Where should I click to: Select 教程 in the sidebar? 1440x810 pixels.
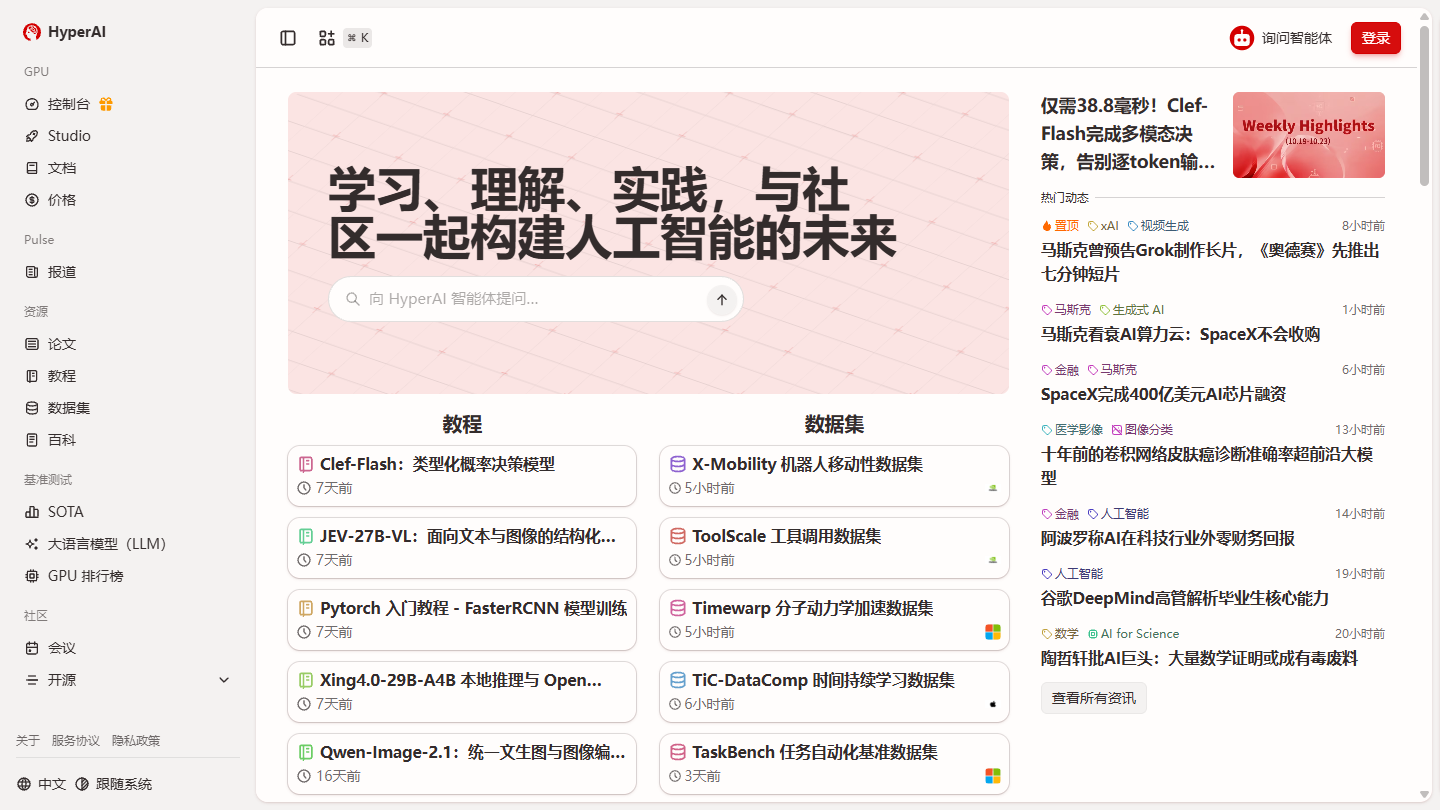(128, 376)
